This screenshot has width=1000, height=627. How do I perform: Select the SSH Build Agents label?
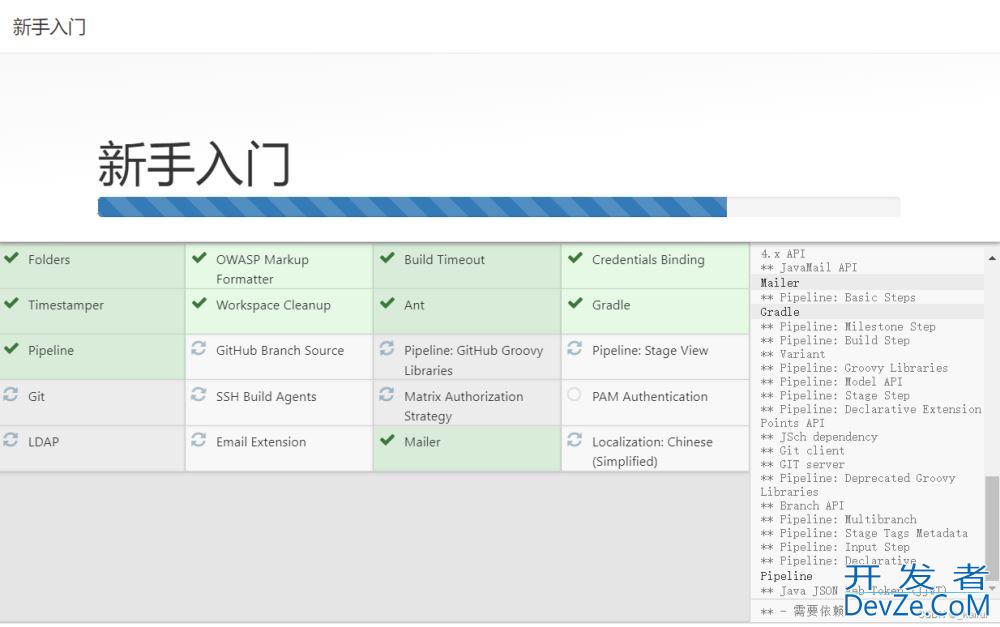point(266,397)
